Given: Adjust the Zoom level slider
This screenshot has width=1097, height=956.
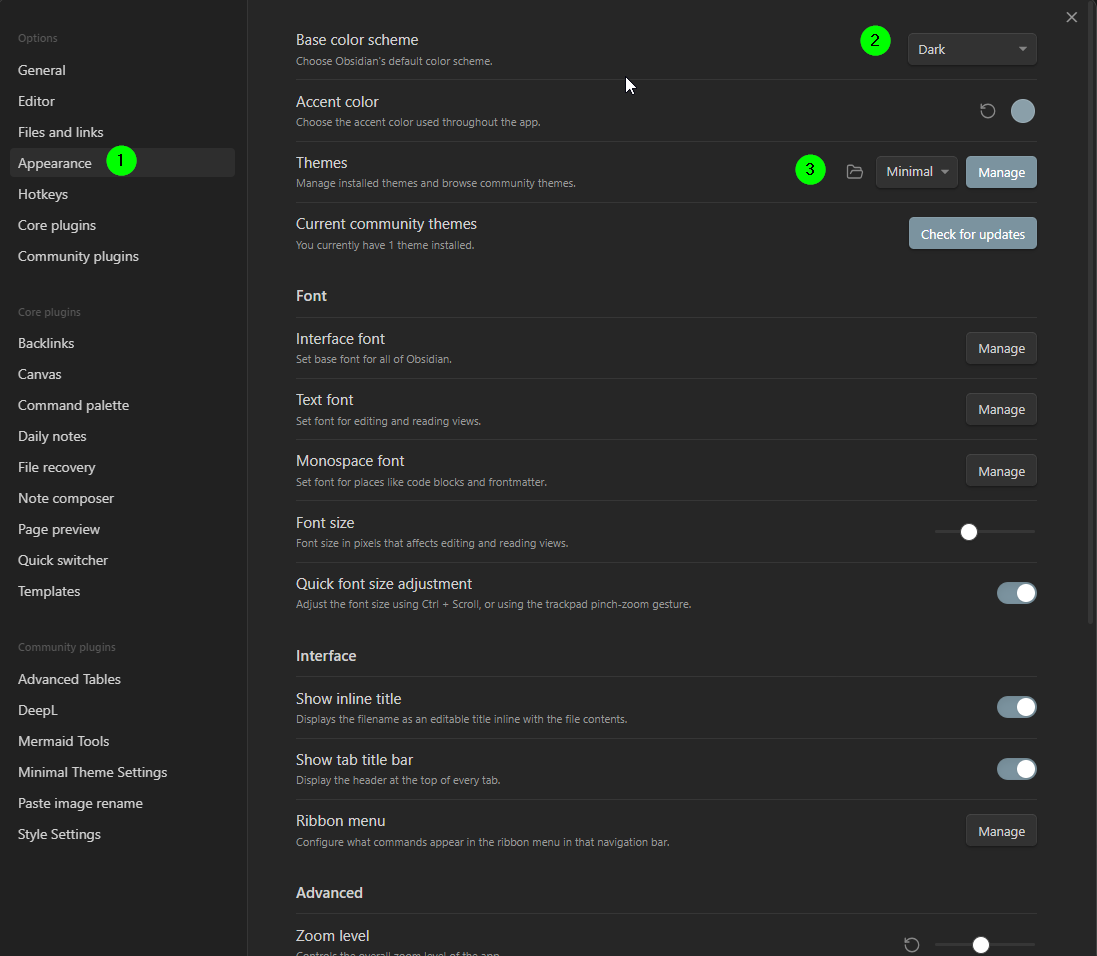Looking at the screenshot, I should pos(985,945).
